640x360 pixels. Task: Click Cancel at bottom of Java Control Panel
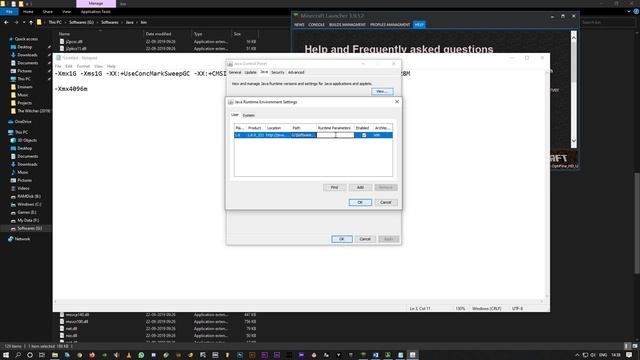[365, 239]
